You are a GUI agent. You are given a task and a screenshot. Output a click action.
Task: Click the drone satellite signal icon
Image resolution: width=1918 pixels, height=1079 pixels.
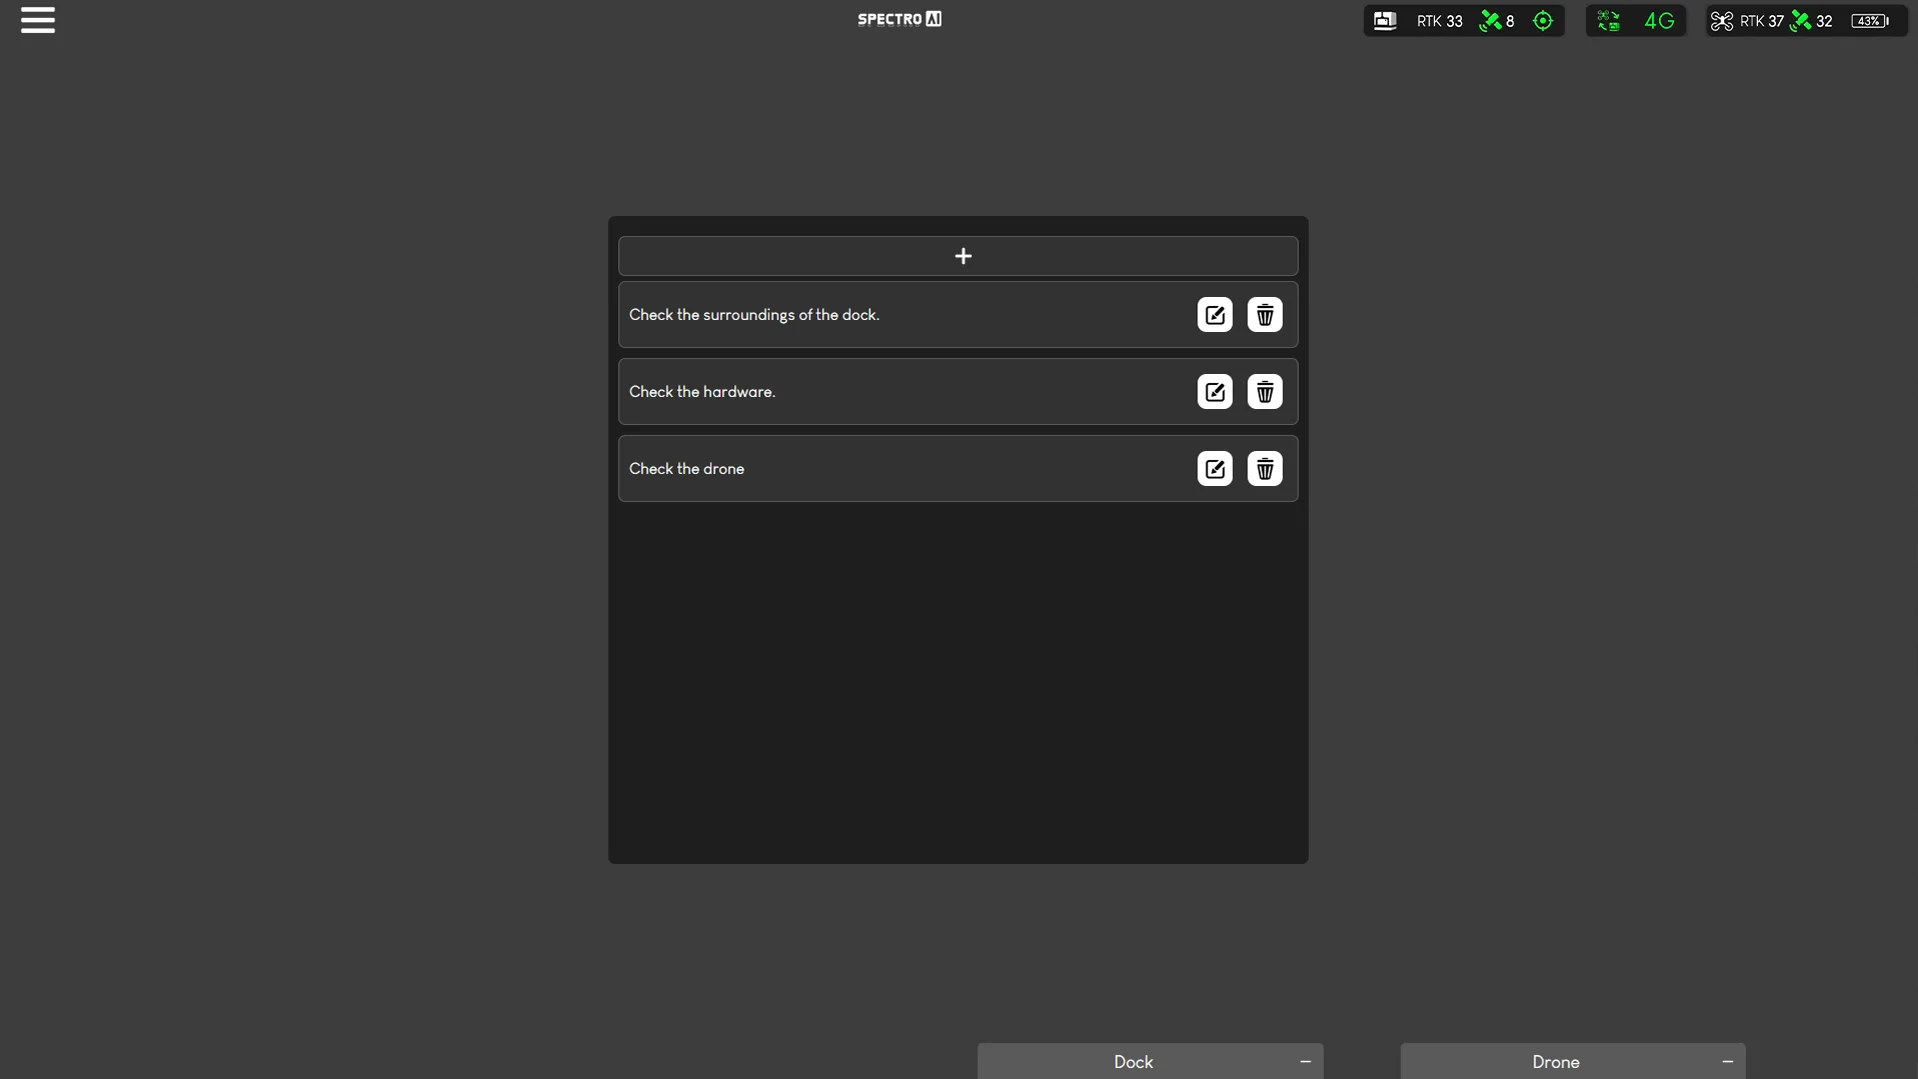(x=1800, y=20)
